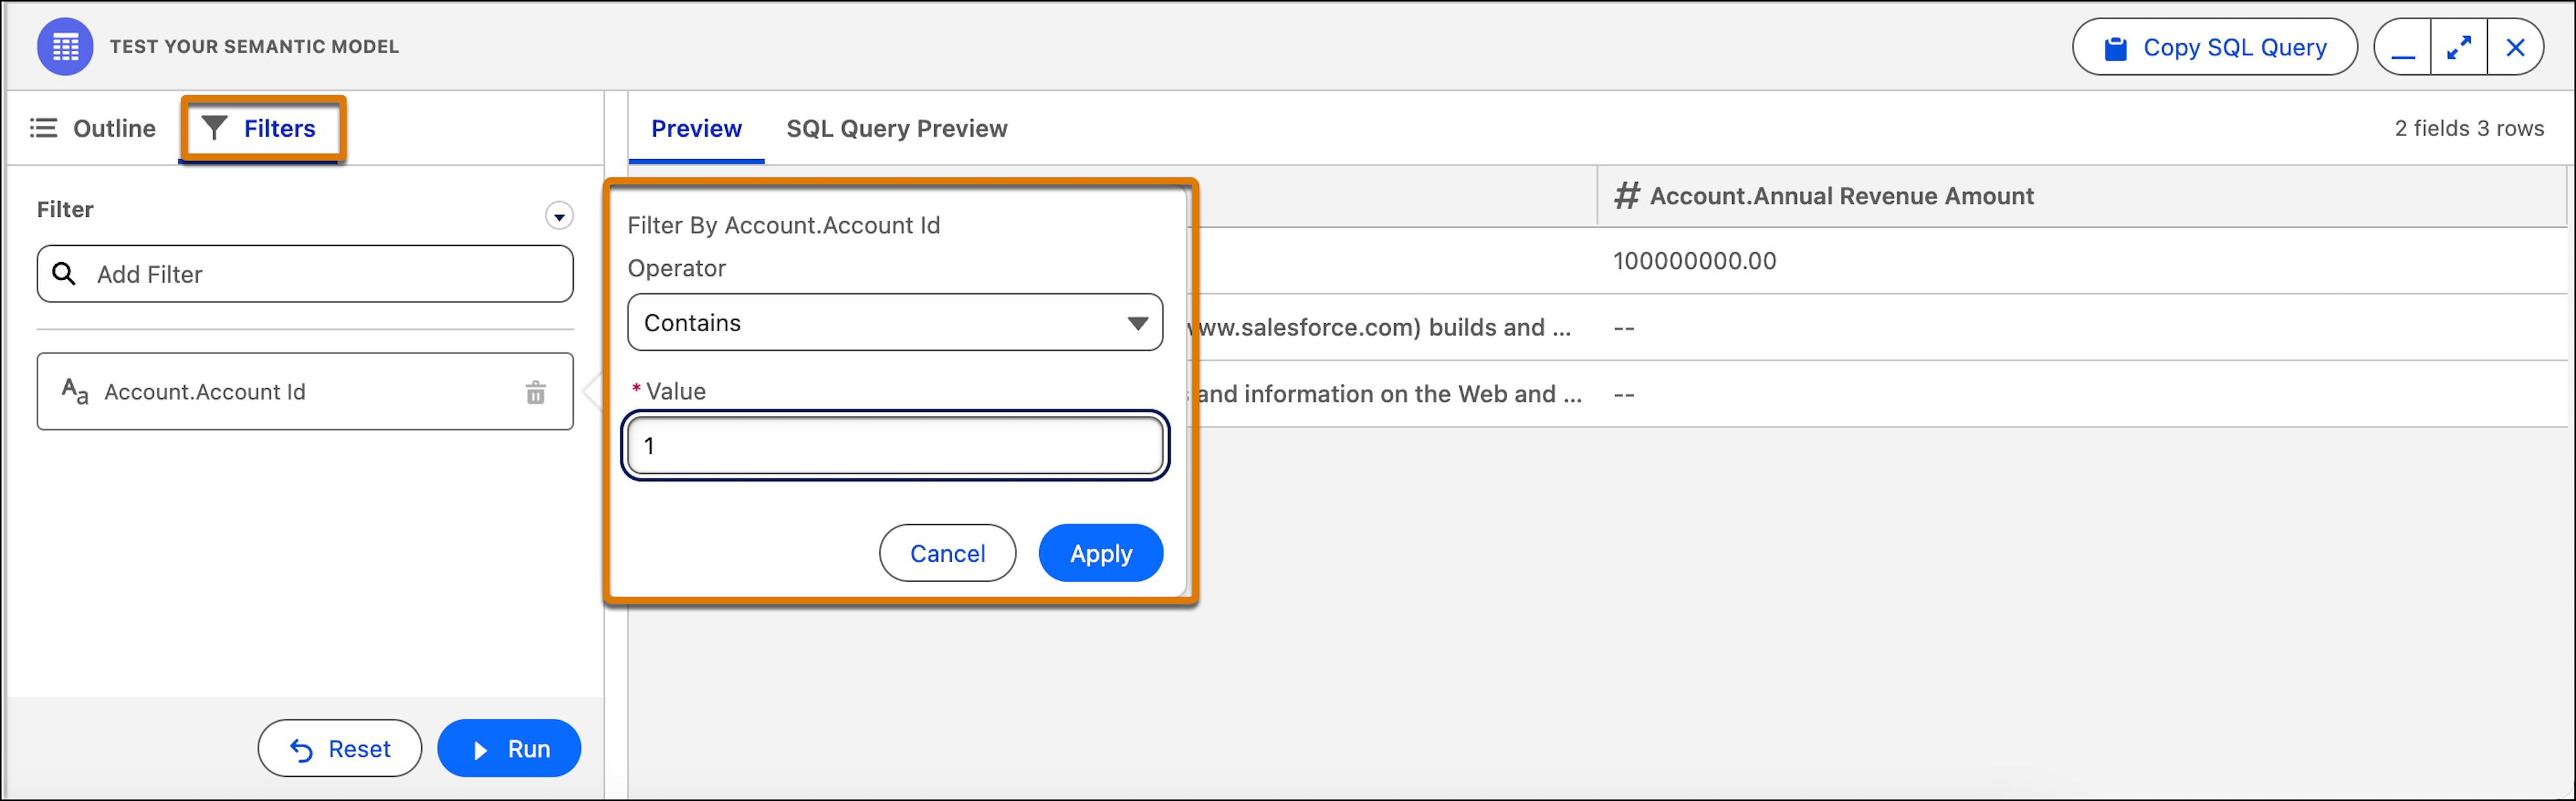2576x801 pixels.
Task: Open the Outline tab
Action: pos(93,128)
